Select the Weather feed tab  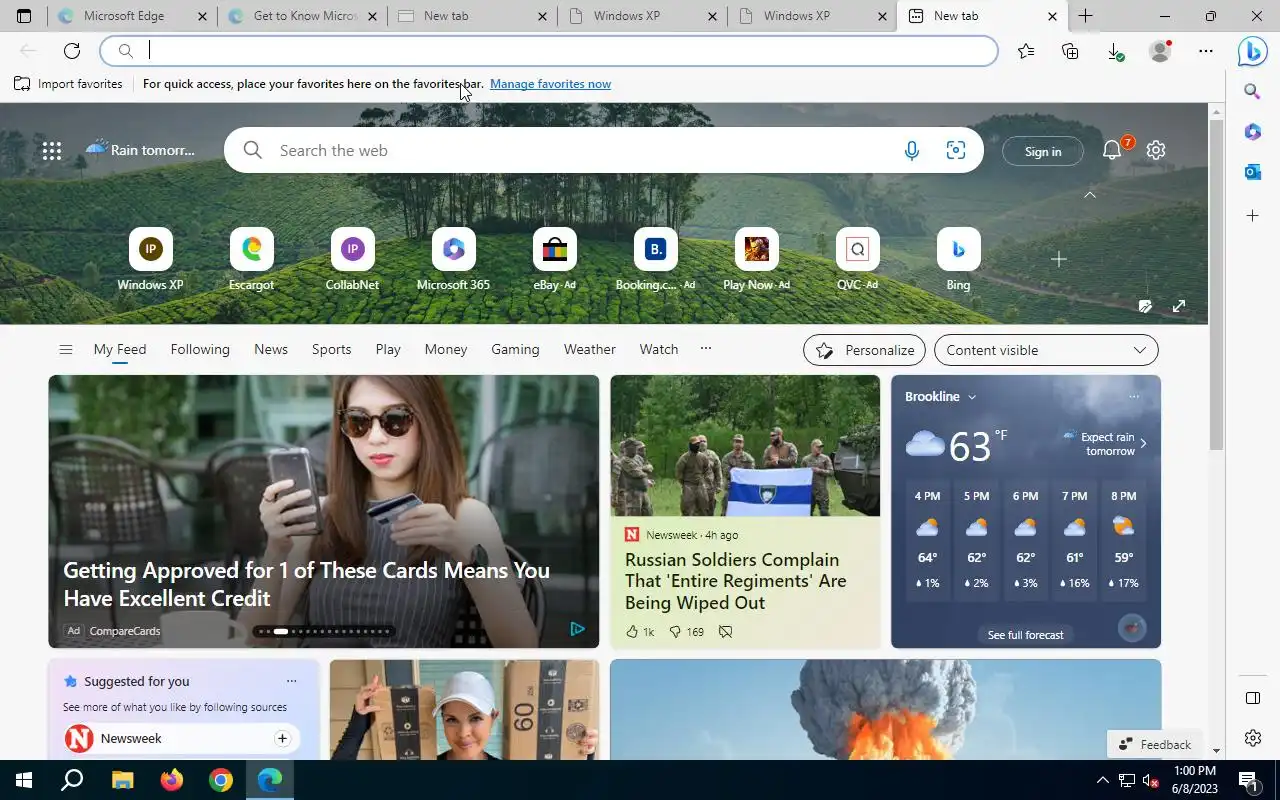pos(589,349)
